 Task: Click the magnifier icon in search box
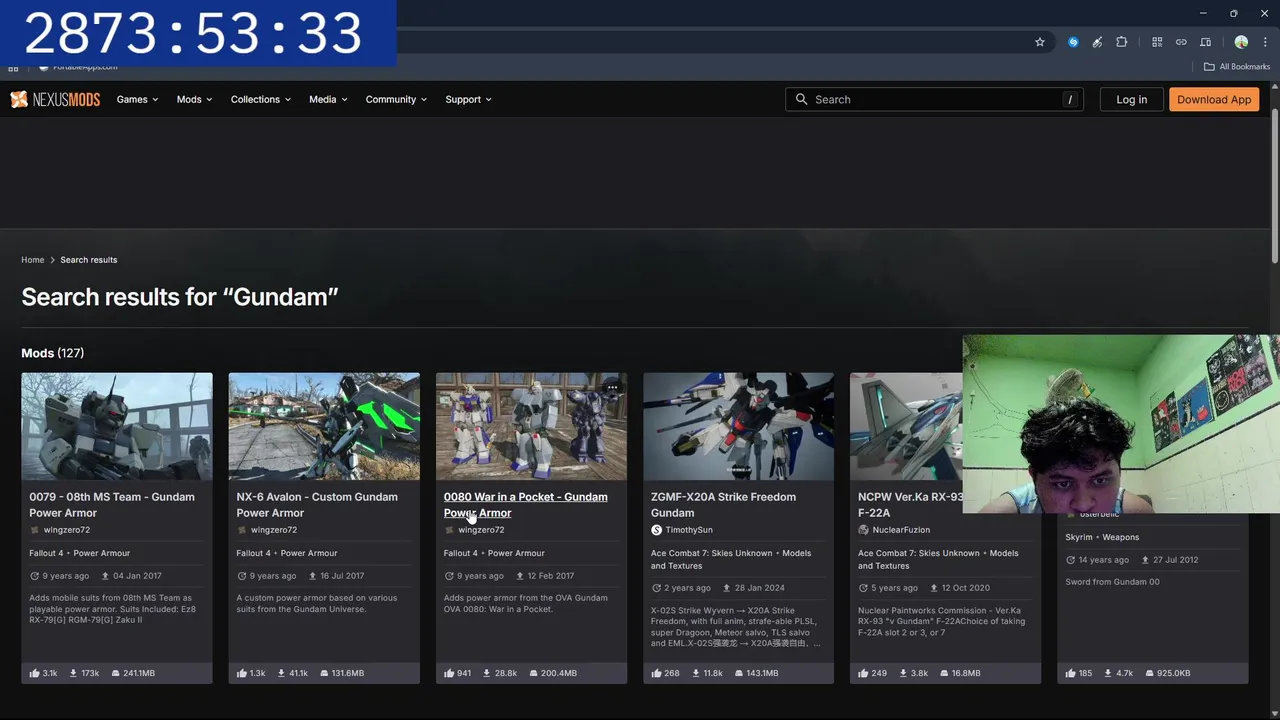tap(801, 99)
